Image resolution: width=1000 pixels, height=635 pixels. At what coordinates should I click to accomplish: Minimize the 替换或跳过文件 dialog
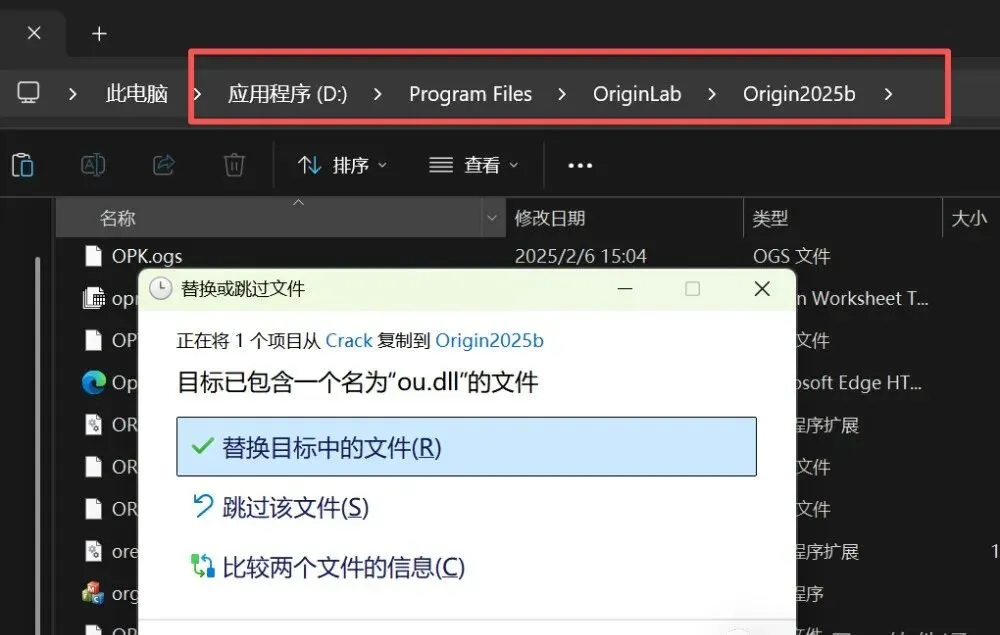click(x=625, y=289)
